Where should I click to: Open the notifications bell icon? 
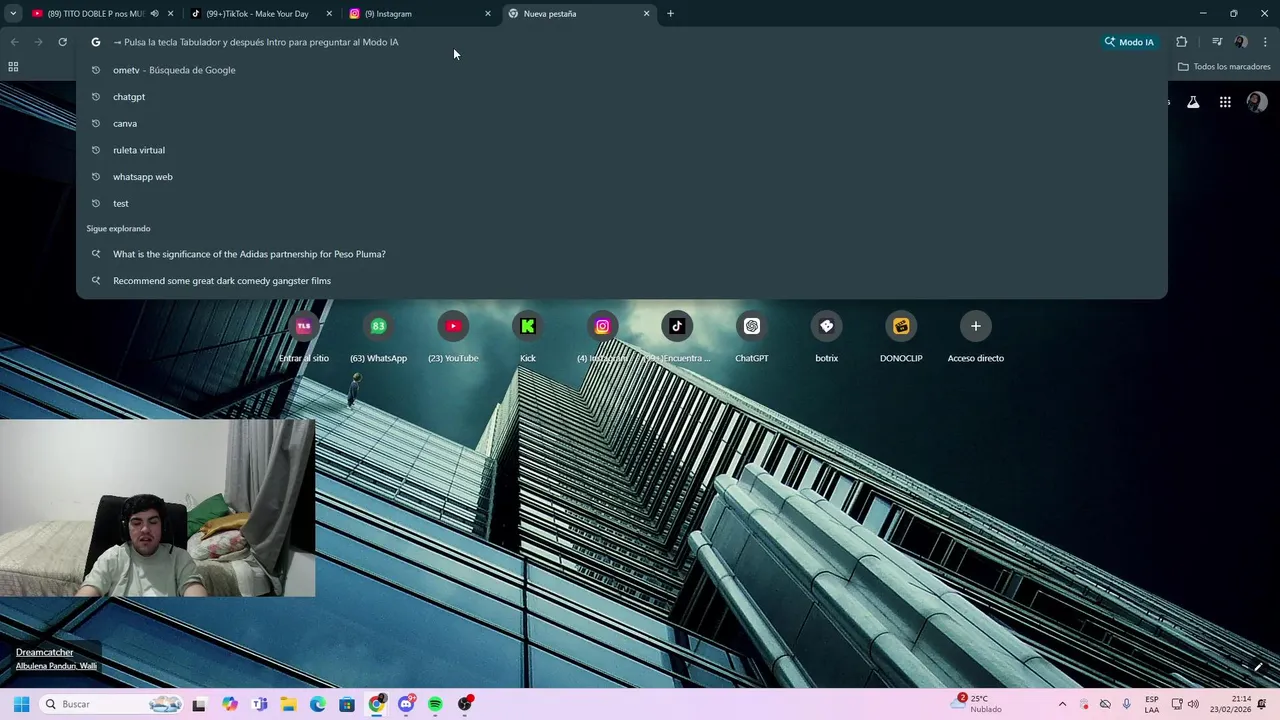pos(1262,704)
